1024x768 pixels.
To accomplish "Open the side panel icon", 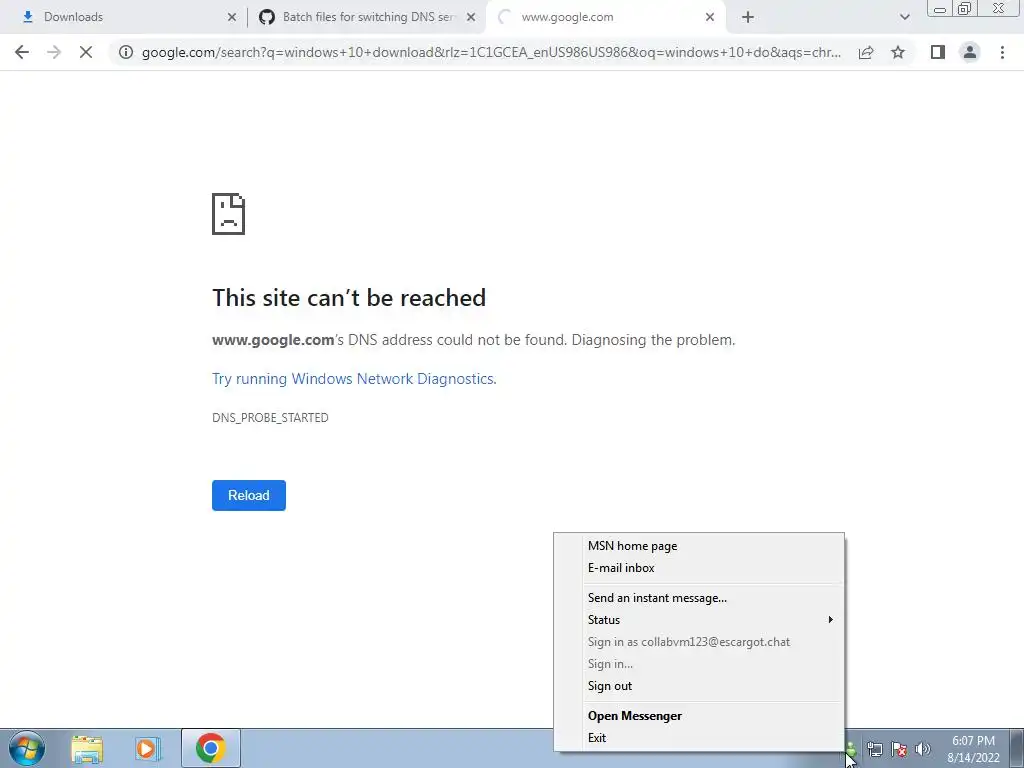I will pyautogui.click(x=938, y=52).
